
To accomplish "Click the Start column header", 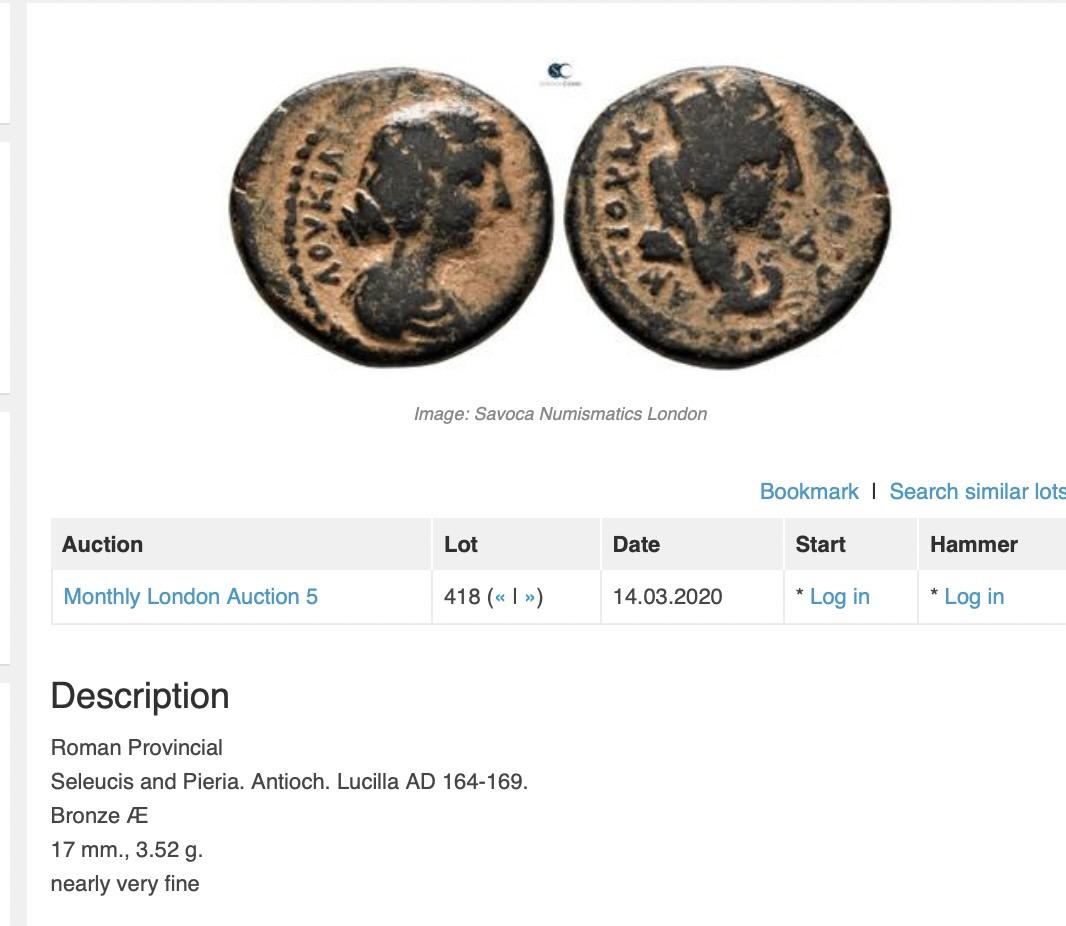I will 820,544.
